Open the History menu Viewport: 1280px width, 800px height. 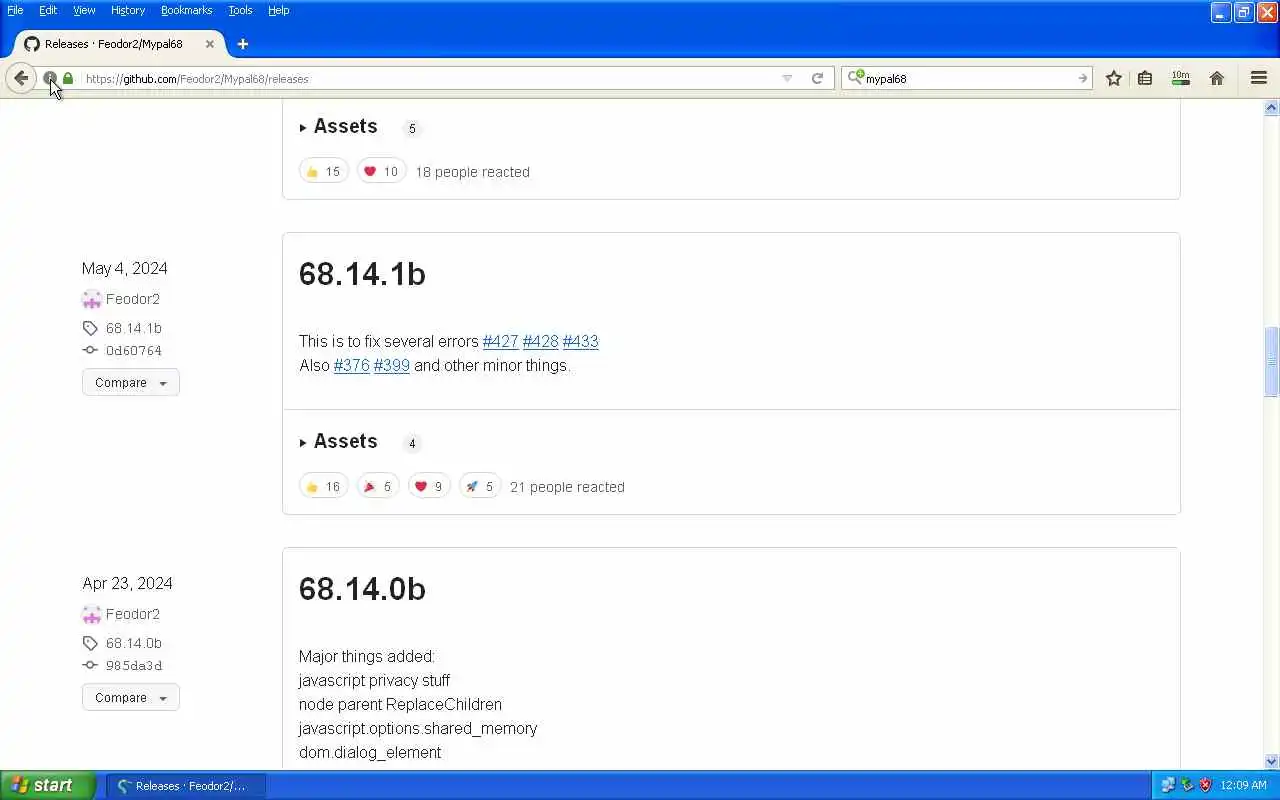128,10
